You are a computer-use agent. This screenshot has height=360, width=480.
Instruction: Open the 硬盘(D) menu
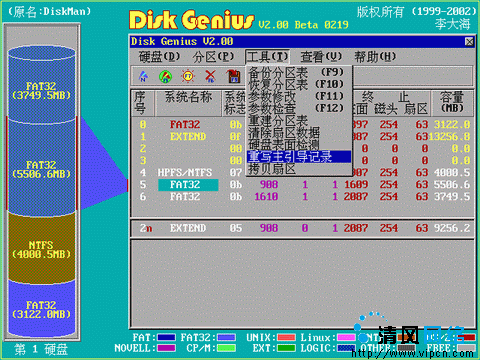(x=159, y=57)
